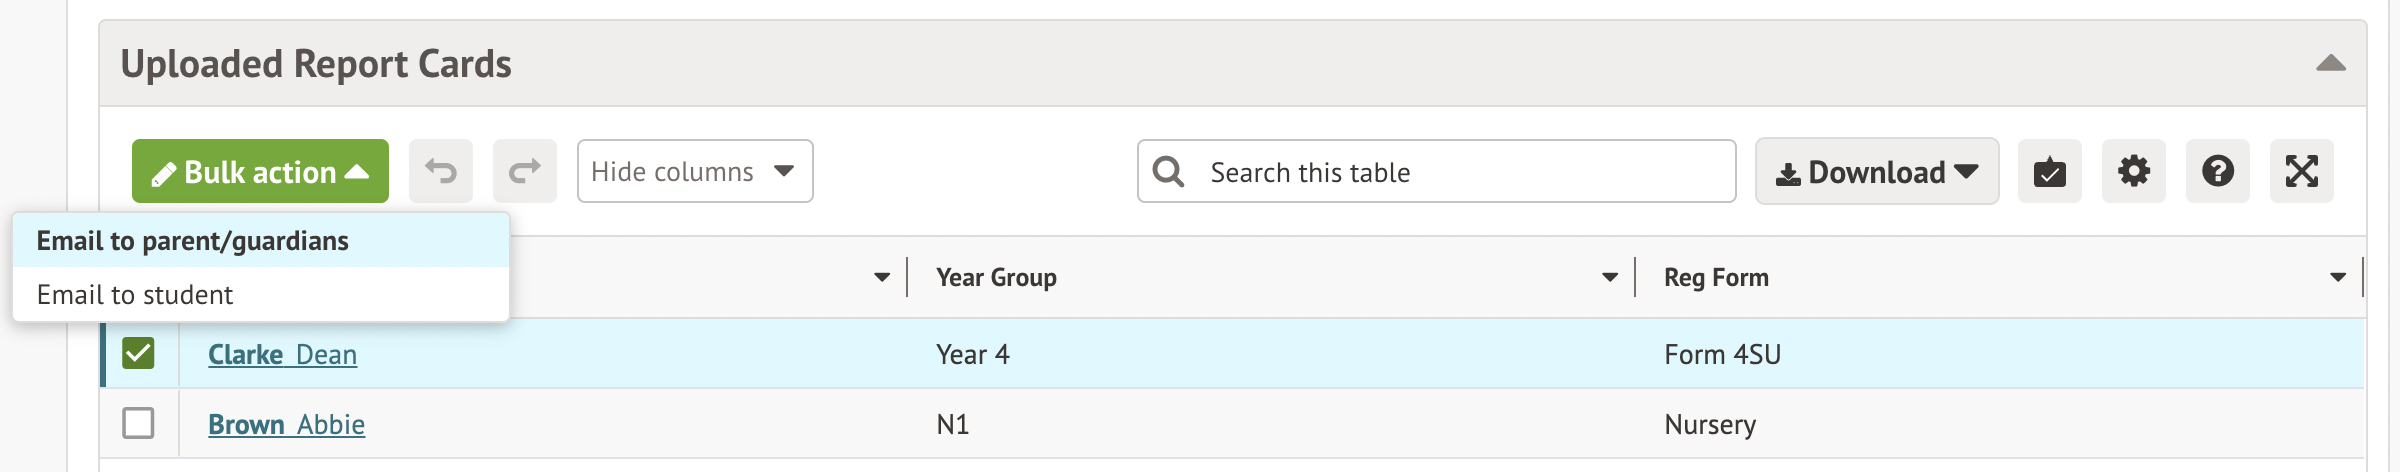The image size is (2400, 472).
Task: Uncheck the Clarke Dean row checkbox
Action: (138, 353)
